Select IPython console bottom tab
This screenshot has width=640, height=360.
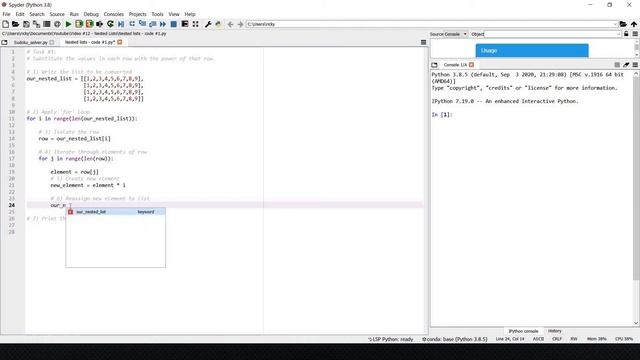click(x=523, y=331)
